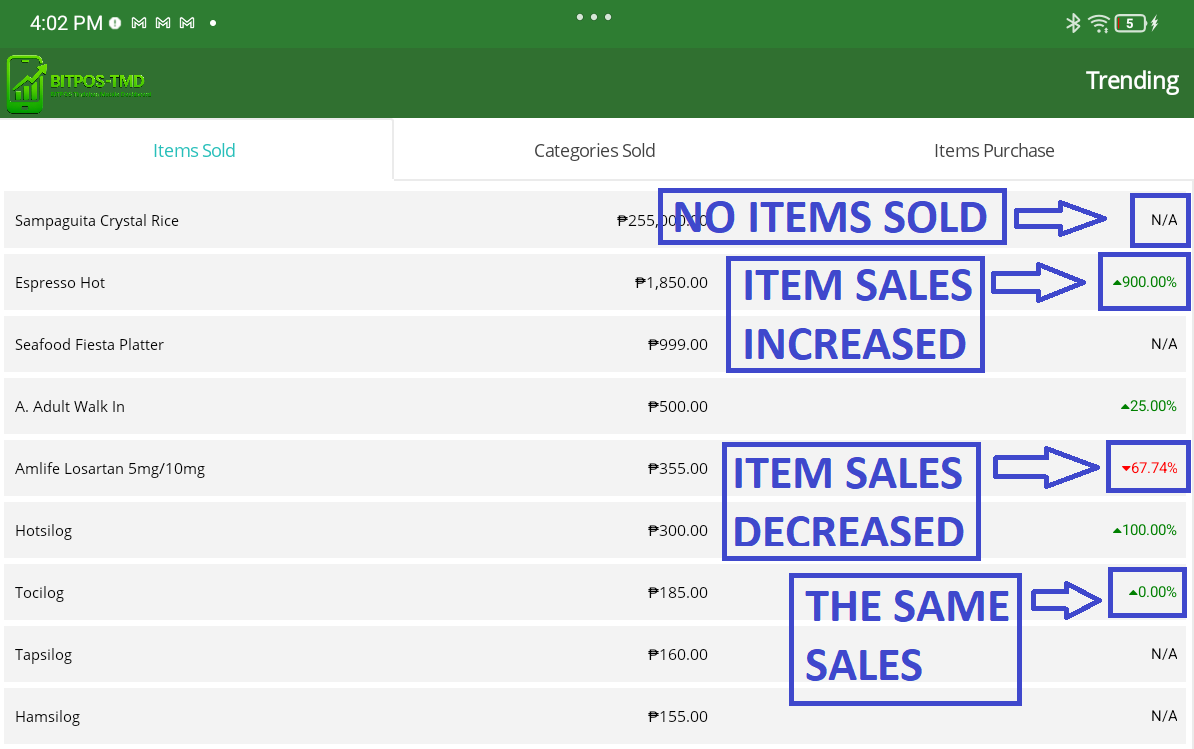The width and height of the screenshot is (1194, 749).
Task: Tap the Hotsilog list item
Action: [44, 531]
